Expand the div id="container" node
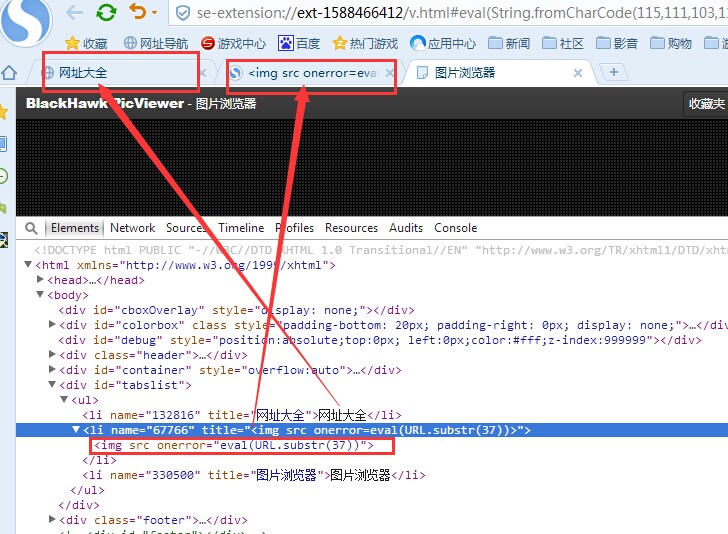Viewport: 728px width, 534px height. [52, 370]
